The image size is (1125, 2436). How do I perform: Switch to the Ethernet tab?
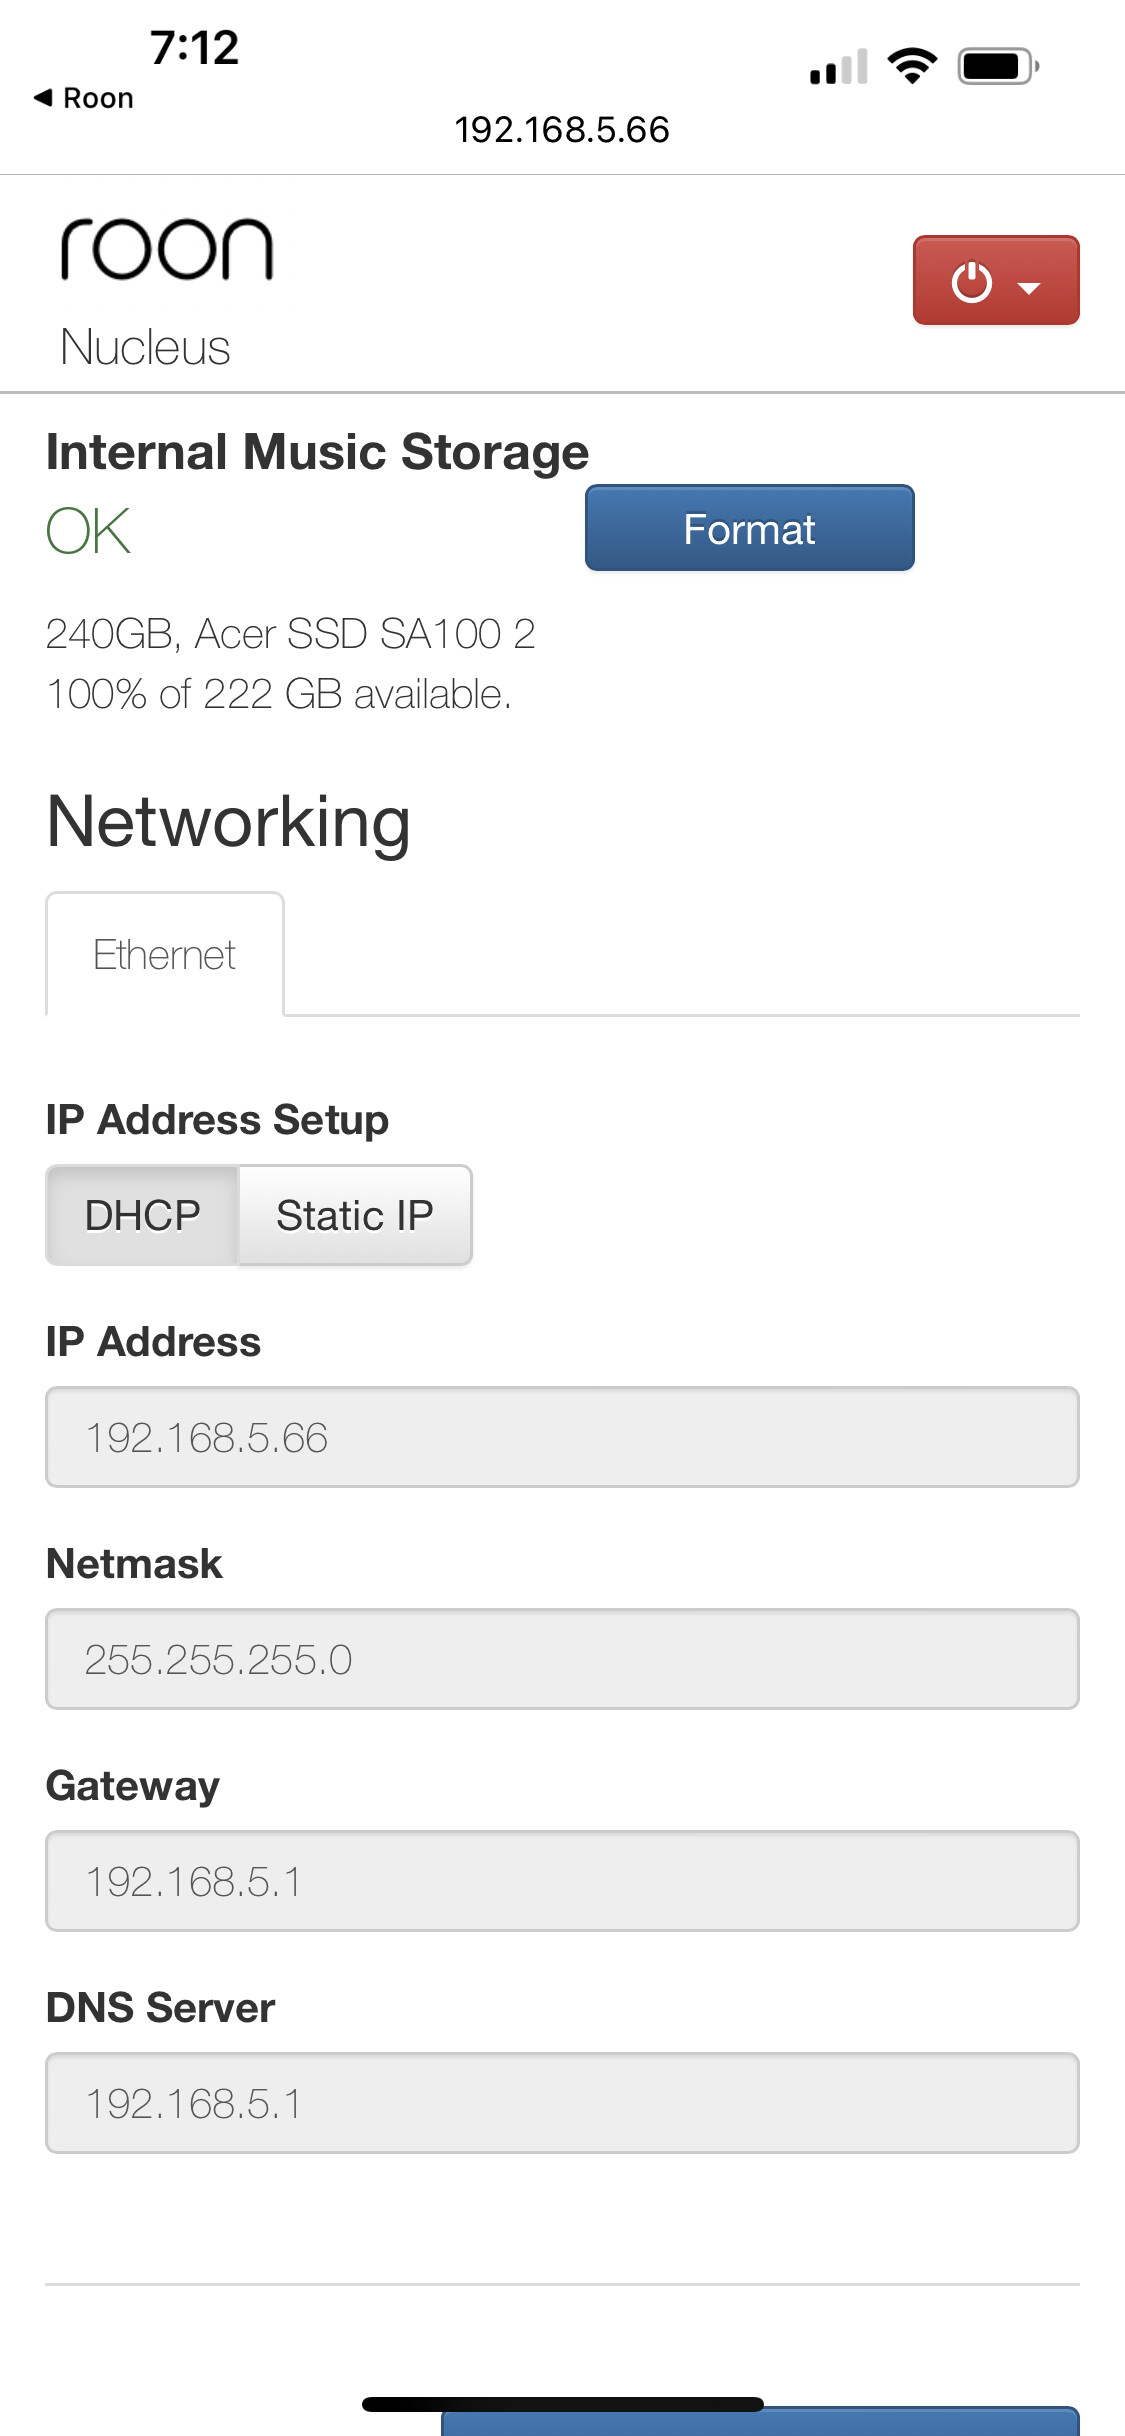(x=164, y=953)
